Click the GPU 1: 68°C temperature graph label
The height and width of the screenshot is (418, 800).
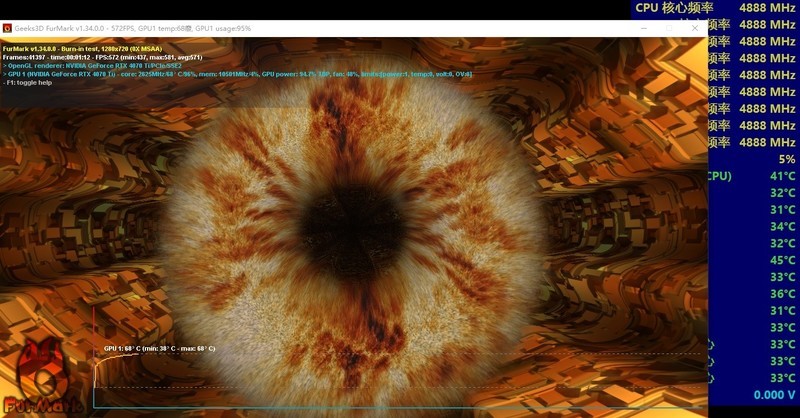click(x=160, y=349)
